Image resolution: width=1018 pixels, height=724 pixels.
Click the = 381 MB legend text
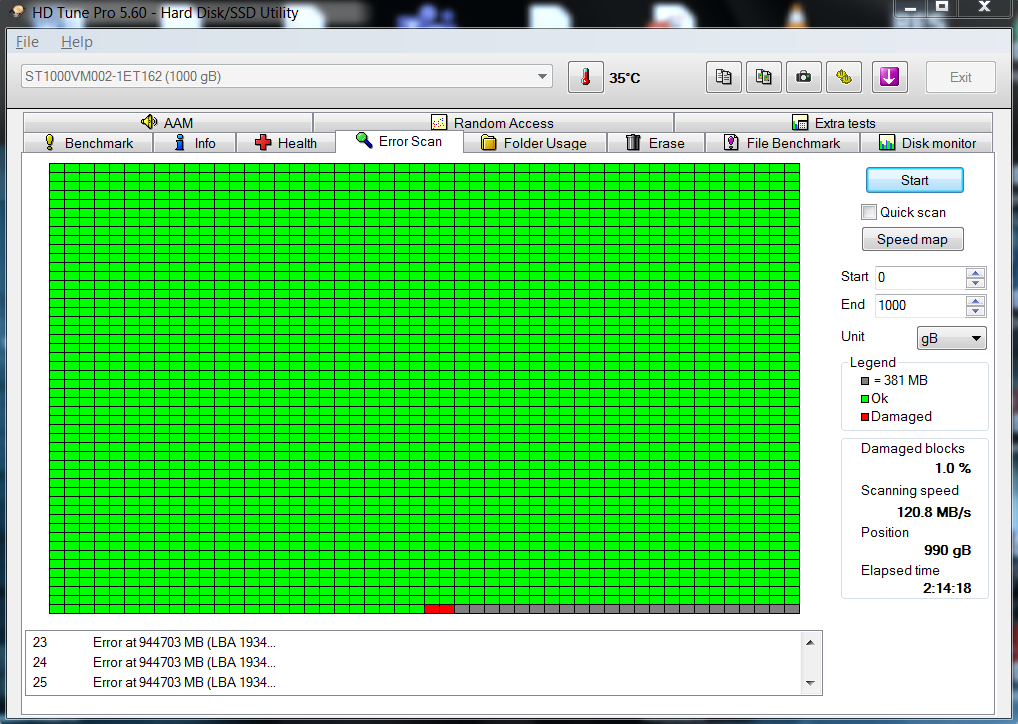point(900,381)
